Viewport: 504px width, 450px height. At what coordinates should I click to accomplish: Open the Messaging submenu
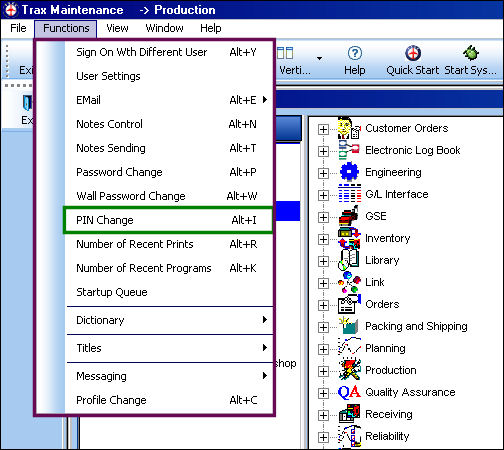click(x=169, y=376)
